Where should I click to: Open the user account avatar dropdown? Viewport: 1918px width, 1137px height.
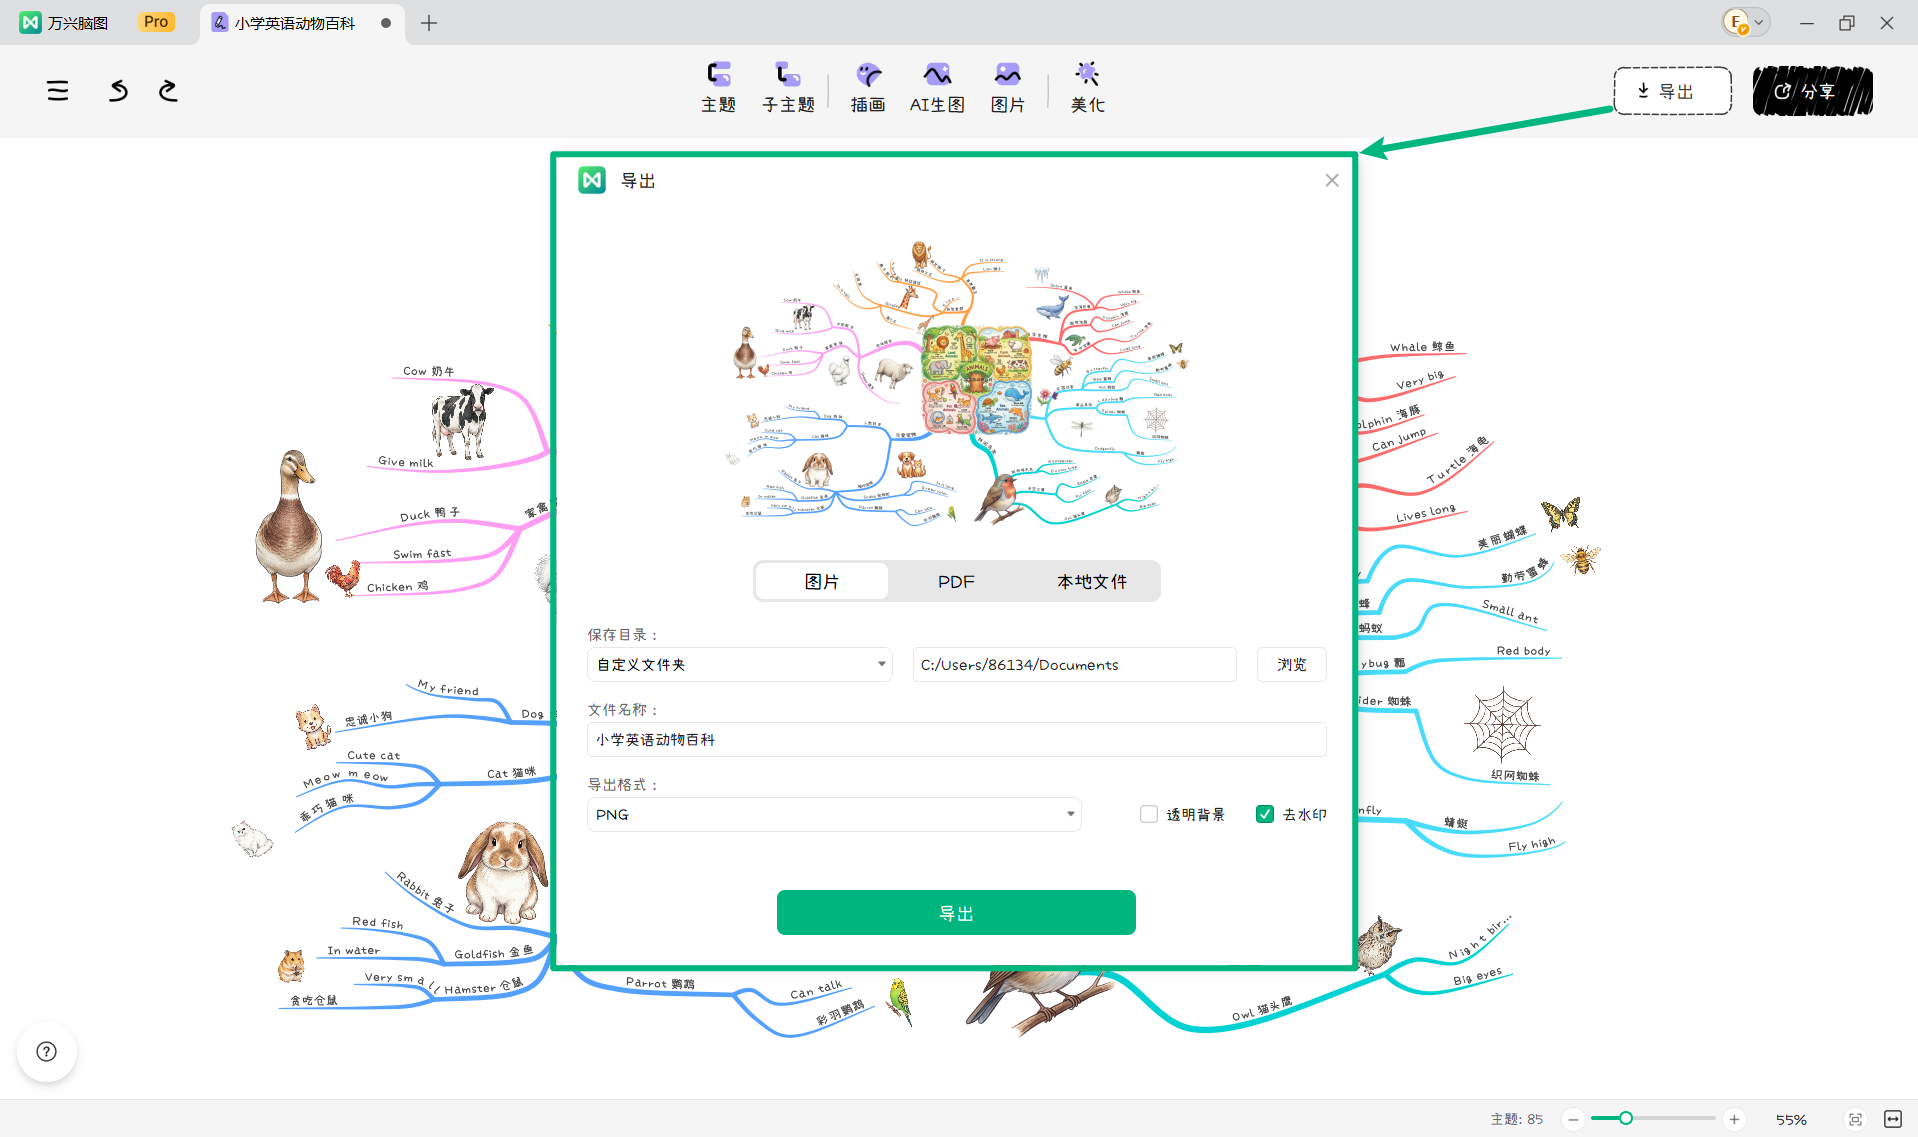pos(1746,22)
